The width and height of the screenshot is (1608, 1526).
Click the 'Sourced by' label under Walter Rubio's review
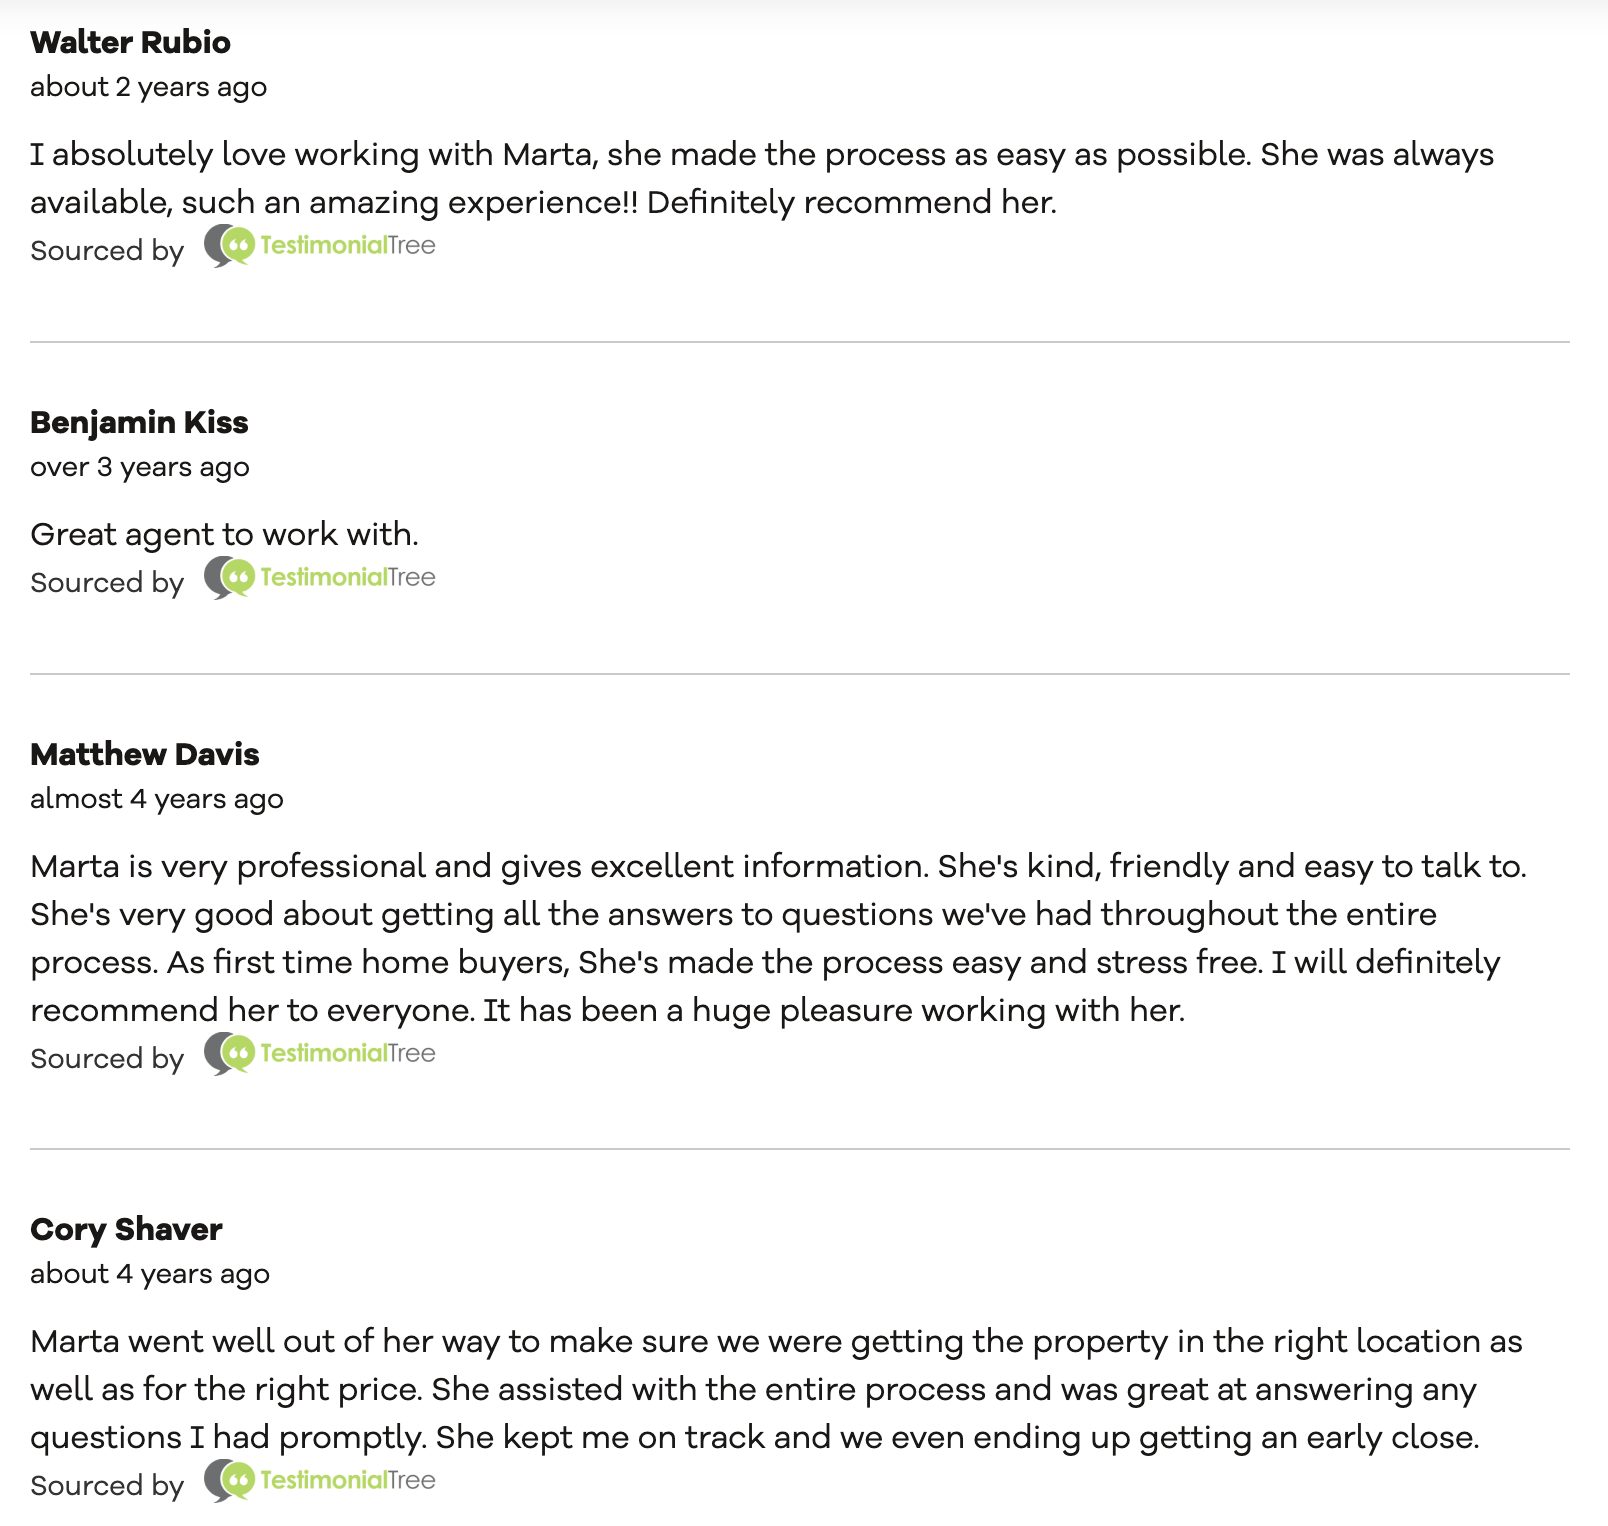(107, 250)
